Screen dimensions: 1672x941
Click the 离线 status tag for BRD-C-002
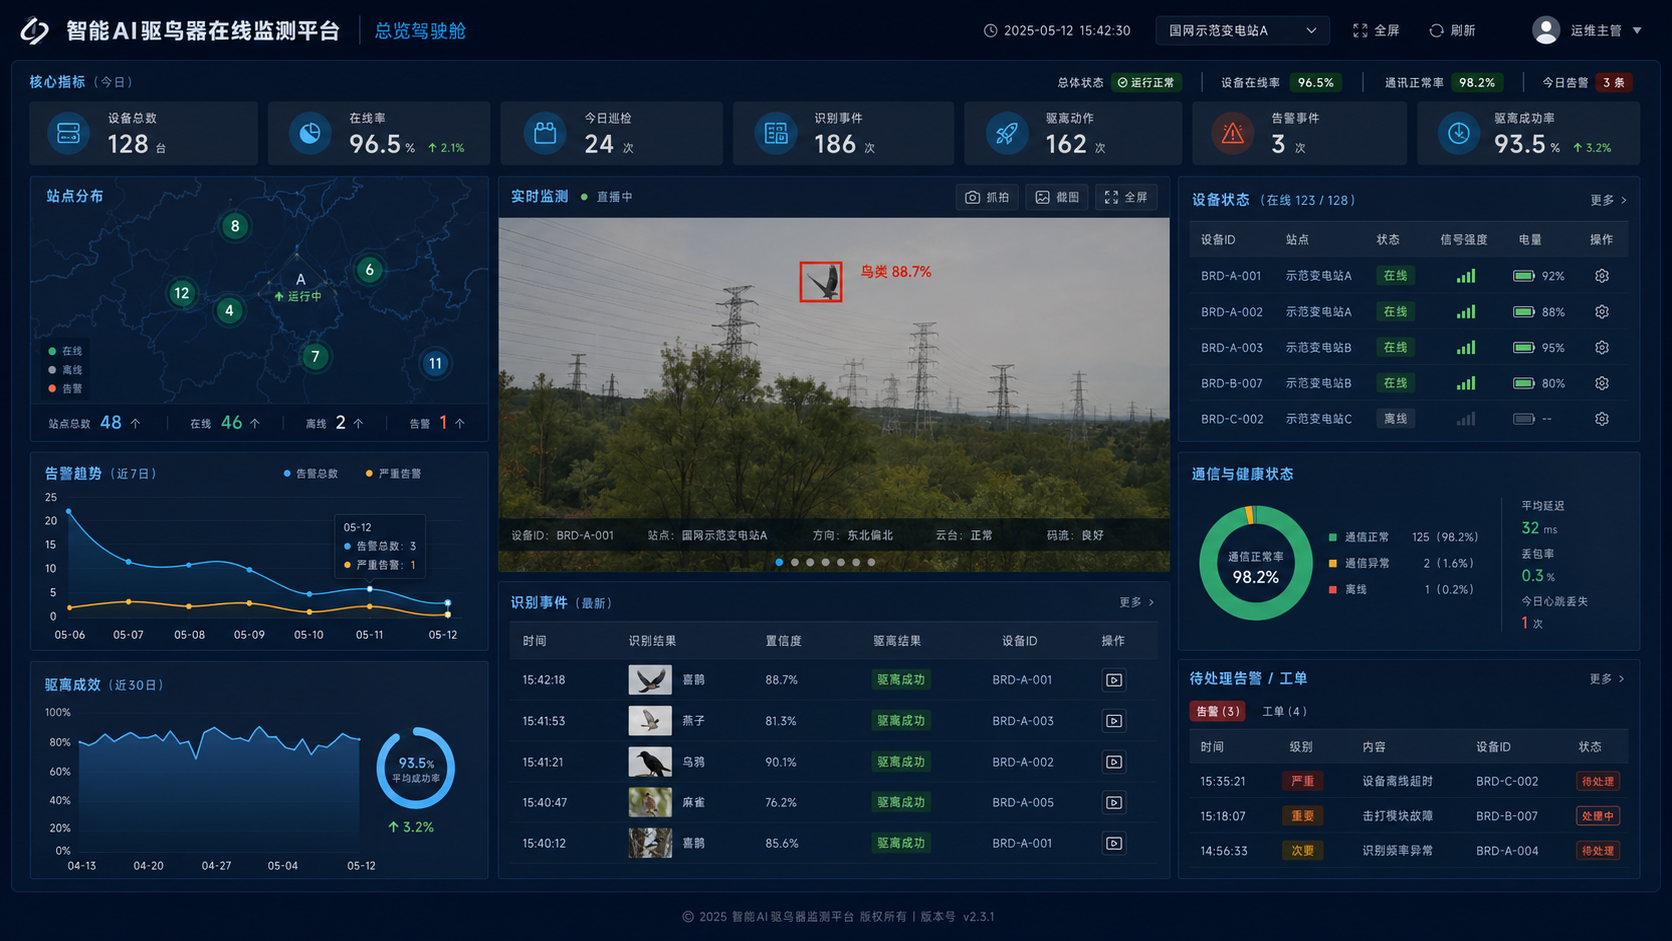[1395, 419]
